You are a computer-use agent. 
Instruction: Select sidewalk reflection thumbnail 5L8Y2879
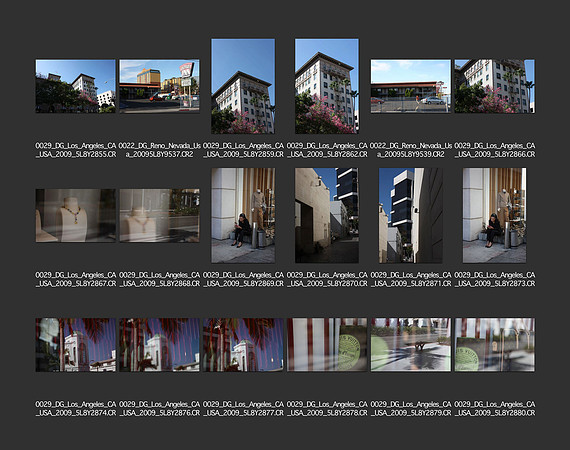411,345
